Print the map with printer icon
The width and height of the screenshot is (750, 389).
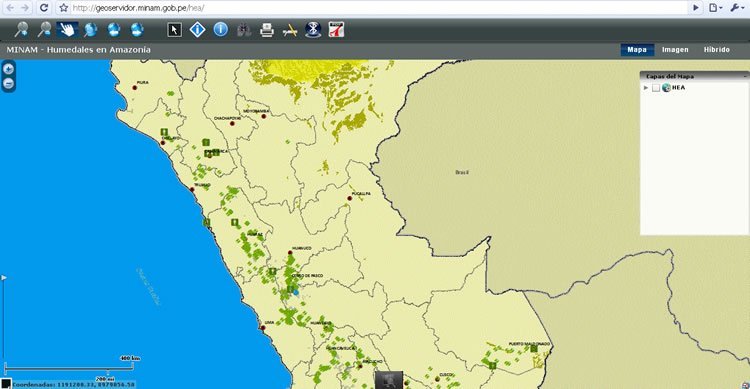point(267,30)
